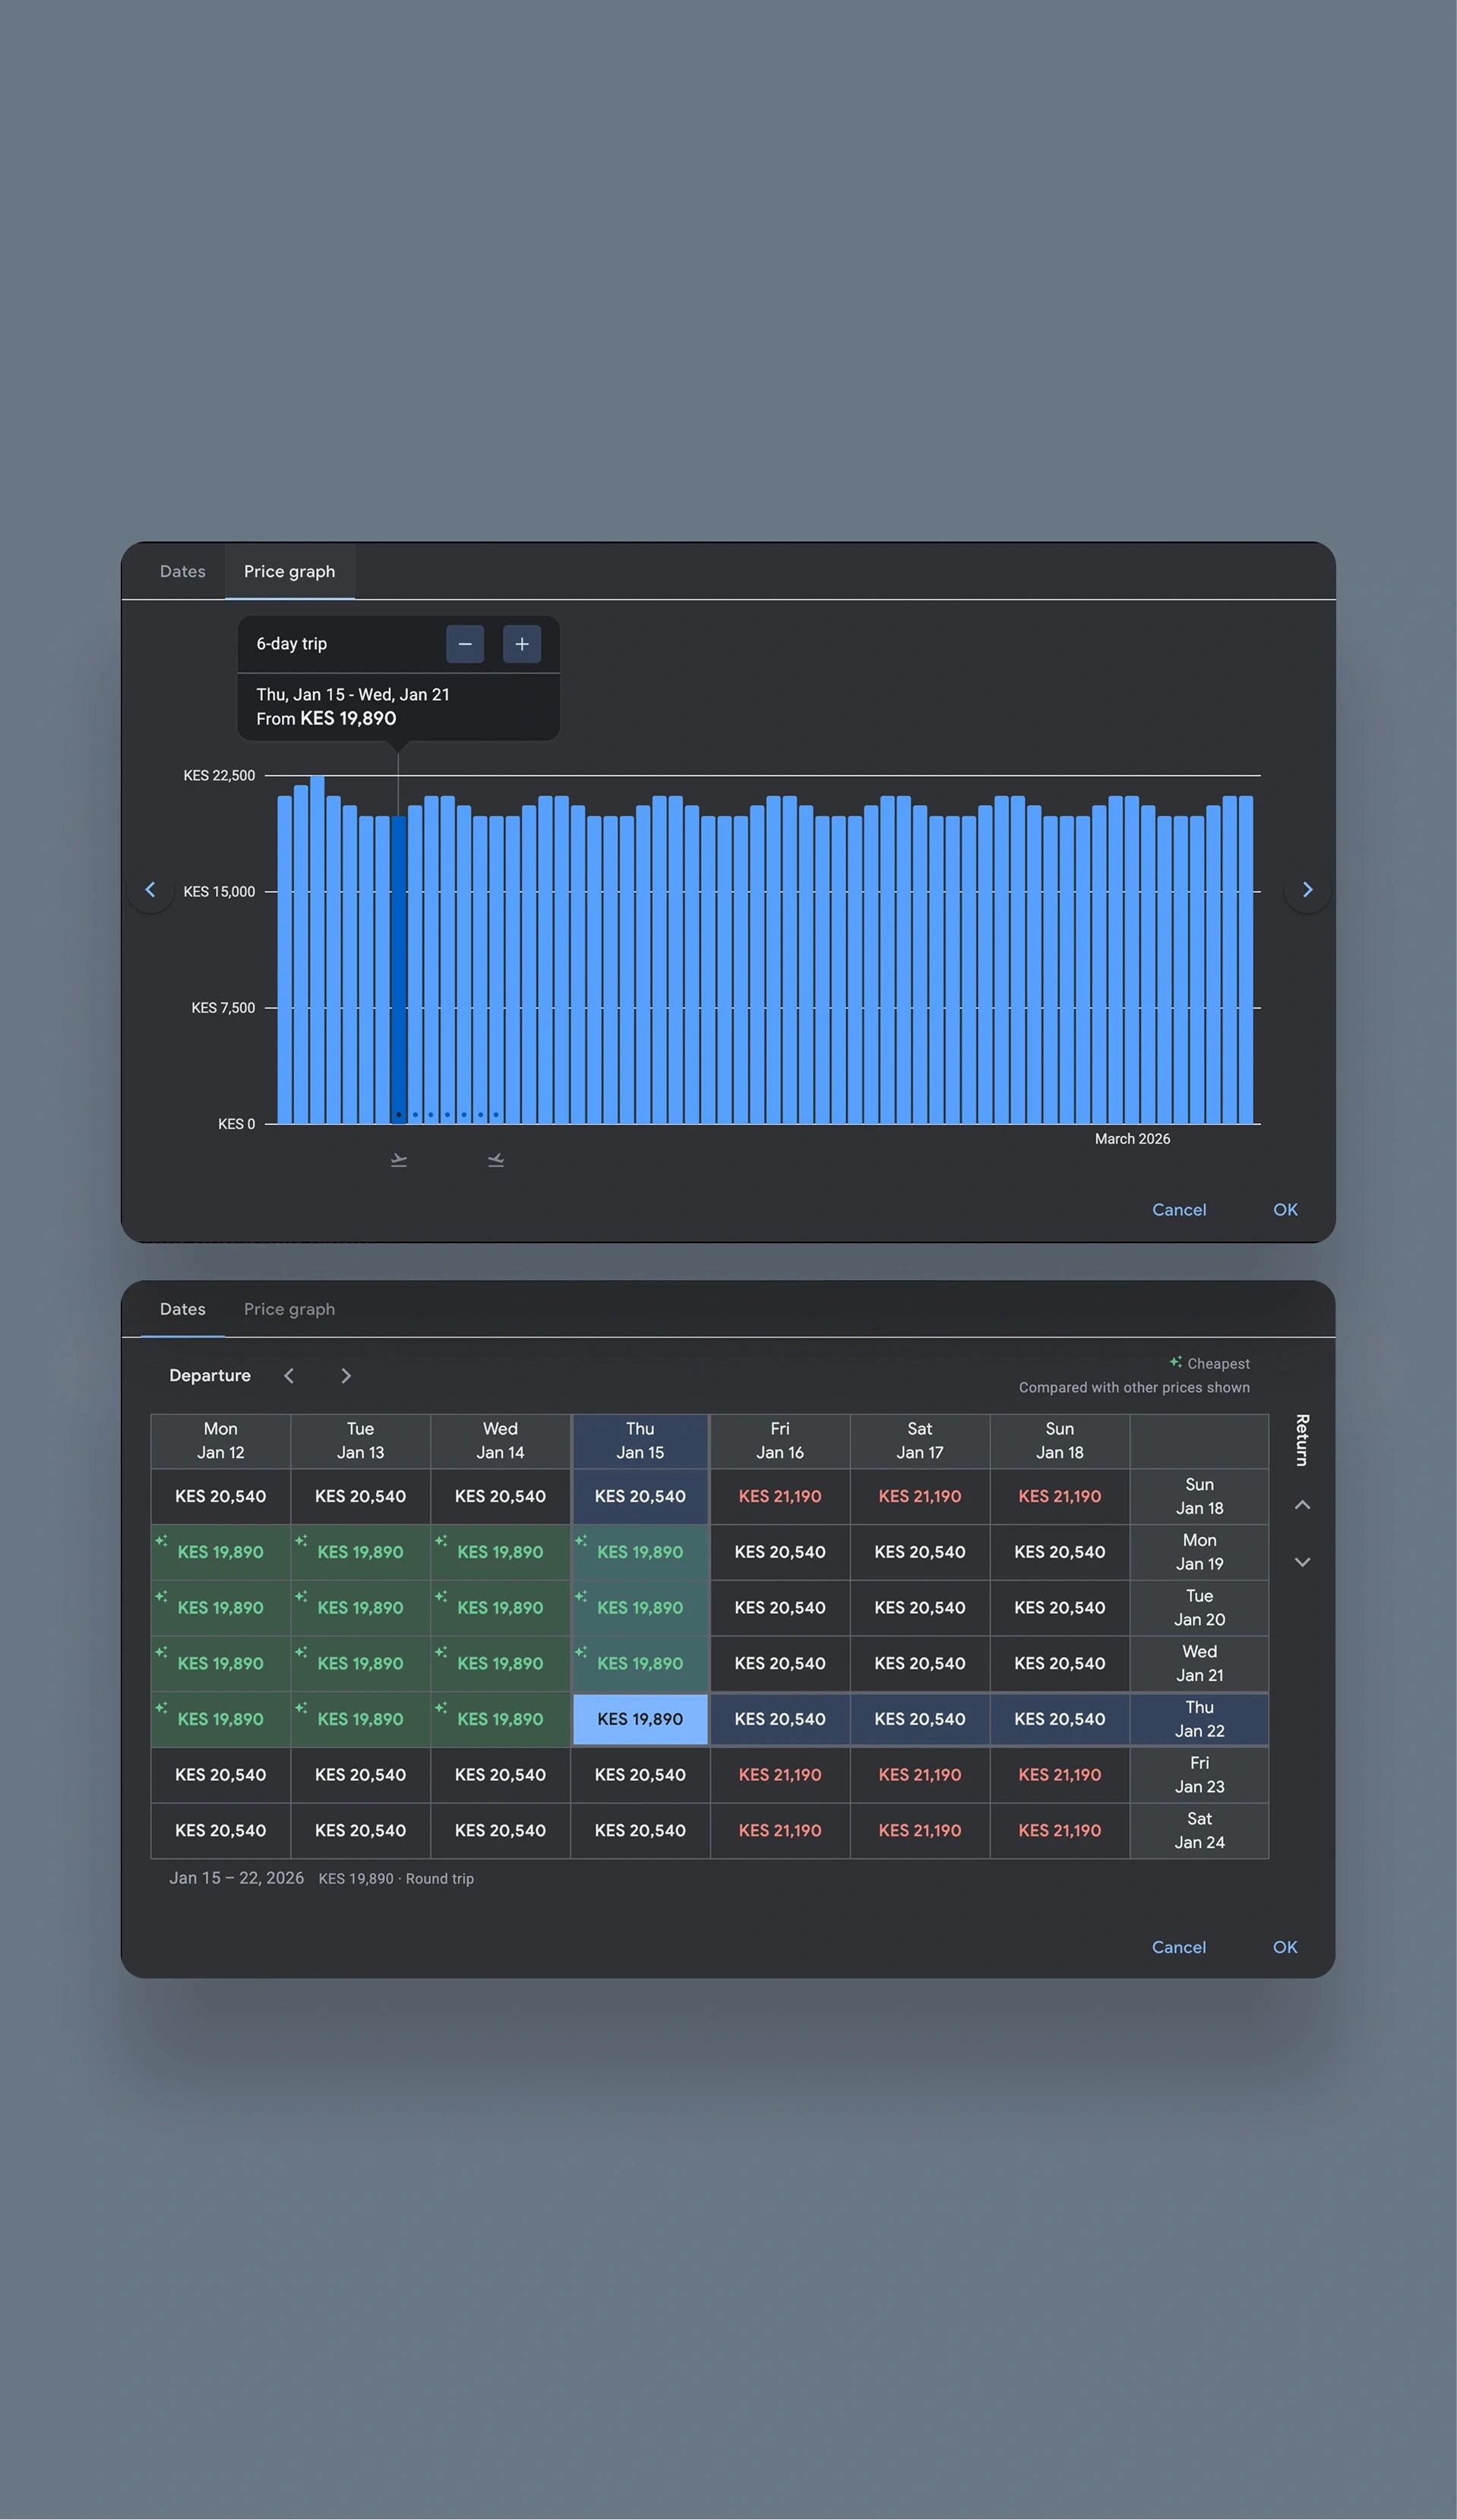Viewport: 1457px width, 2520px height.
Task: Click the previous chevron next to Departure
Action: coord(289,1375)
